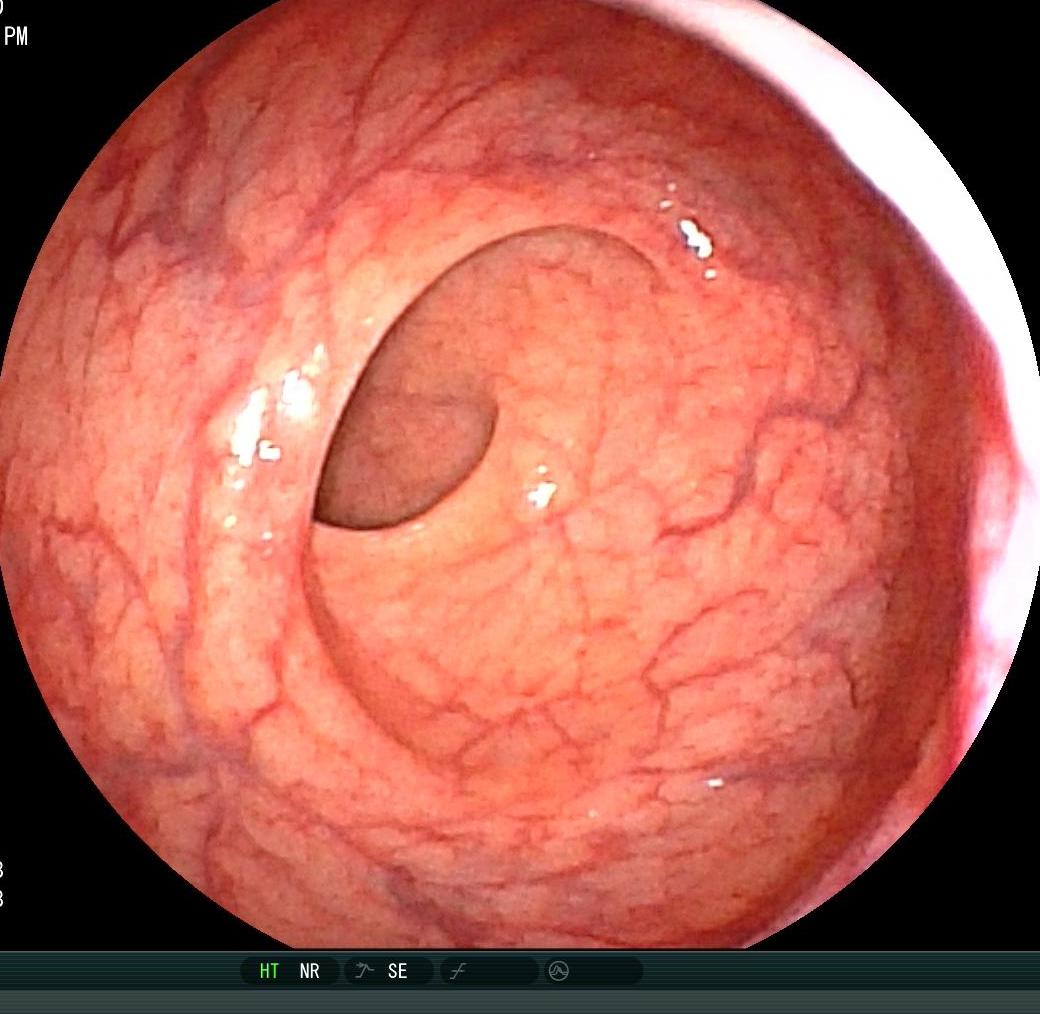Toggle the HT indicator in the status bar
This screenshot has width=1040, height=1014.
[x=269, y=971]
